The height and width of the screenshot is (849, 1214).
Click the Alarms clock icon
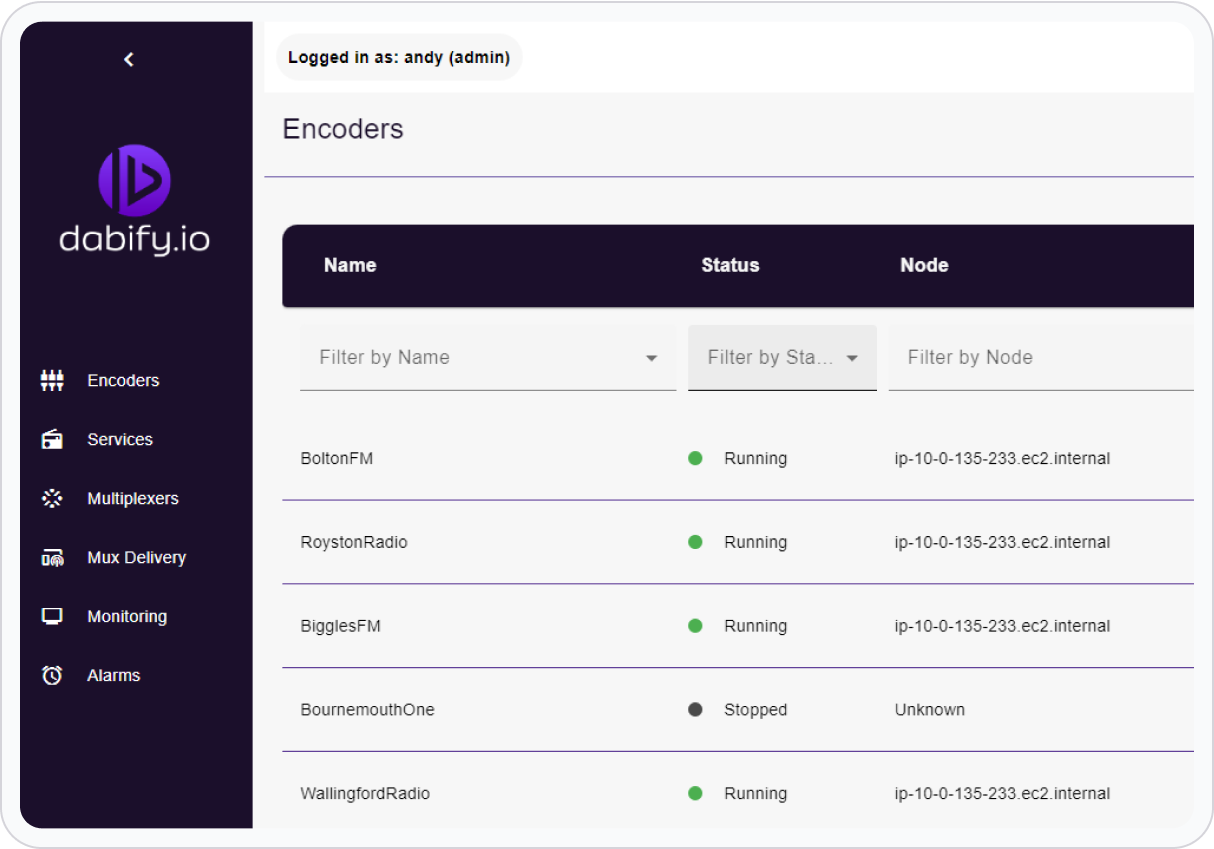[x=52, y=675]
